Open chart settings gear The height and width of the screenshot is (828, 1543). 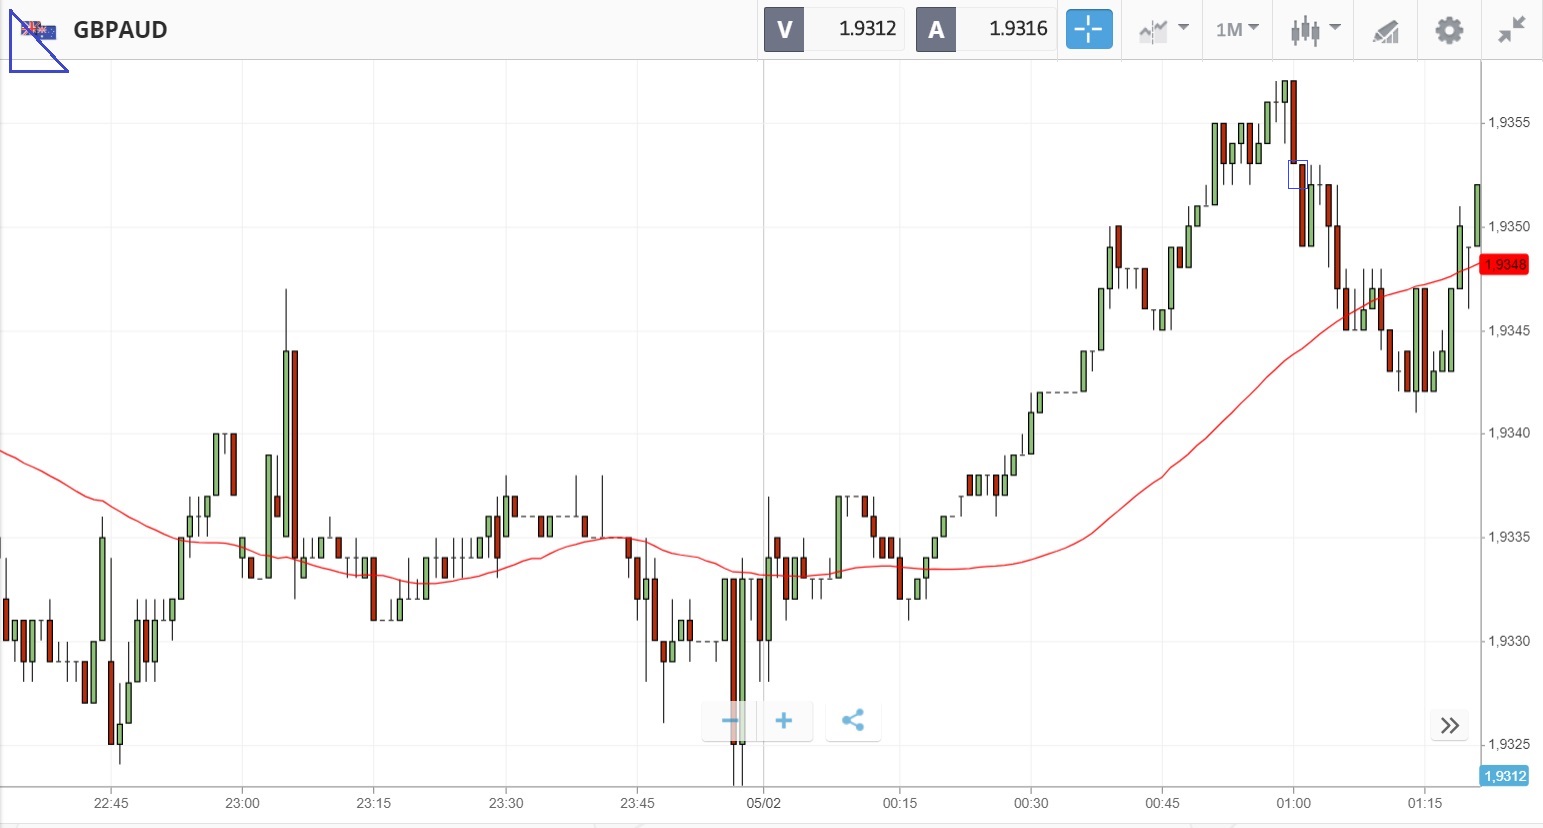tap(1449, 30)
